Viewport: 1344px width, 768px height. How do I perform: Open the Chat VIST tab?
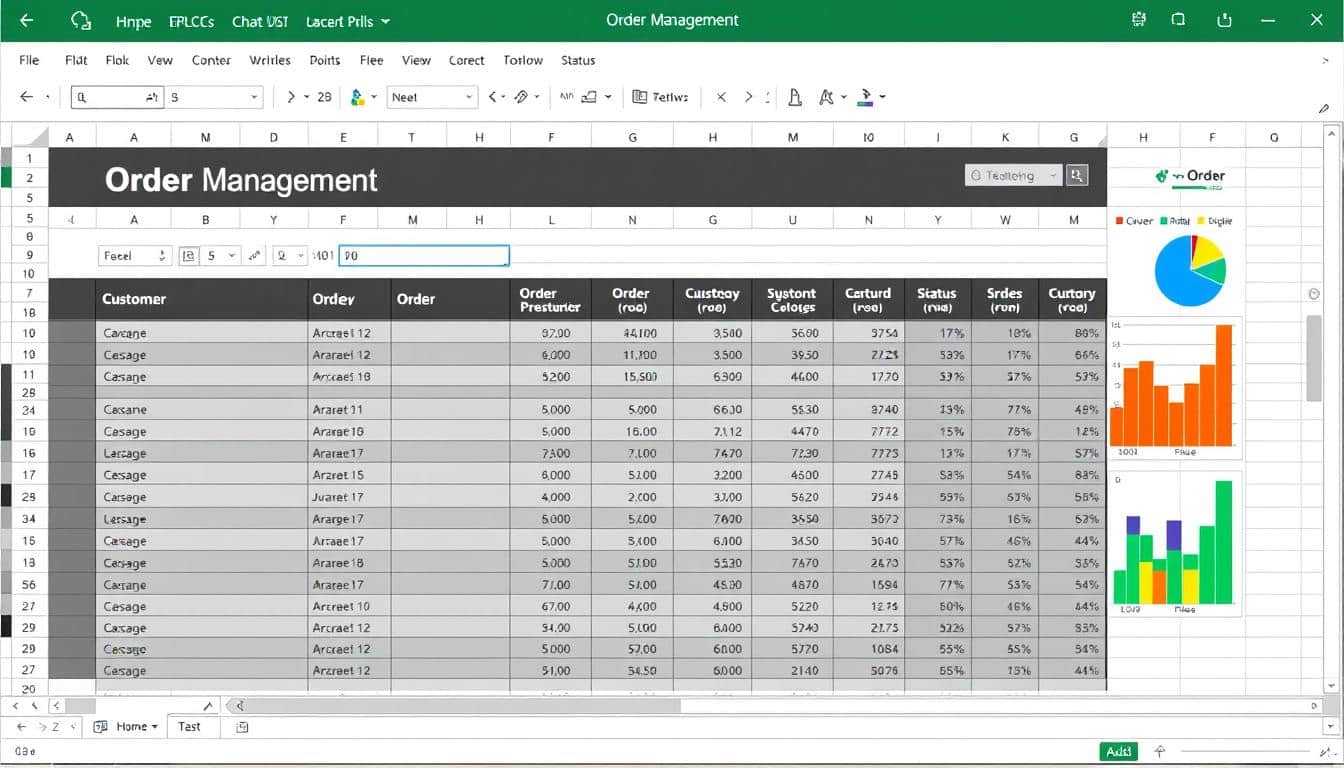(x=260, y=21)
